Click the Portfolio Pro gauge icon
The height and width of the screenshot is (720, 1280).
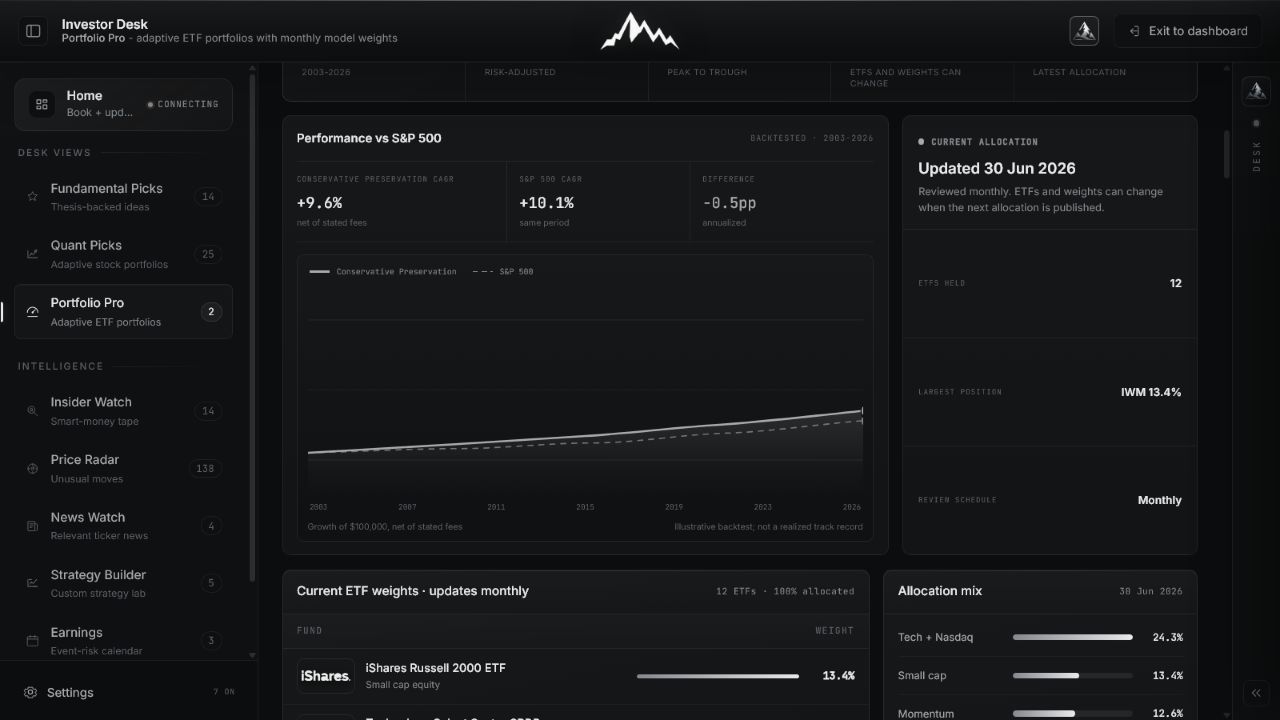click(x=32, y=312)
